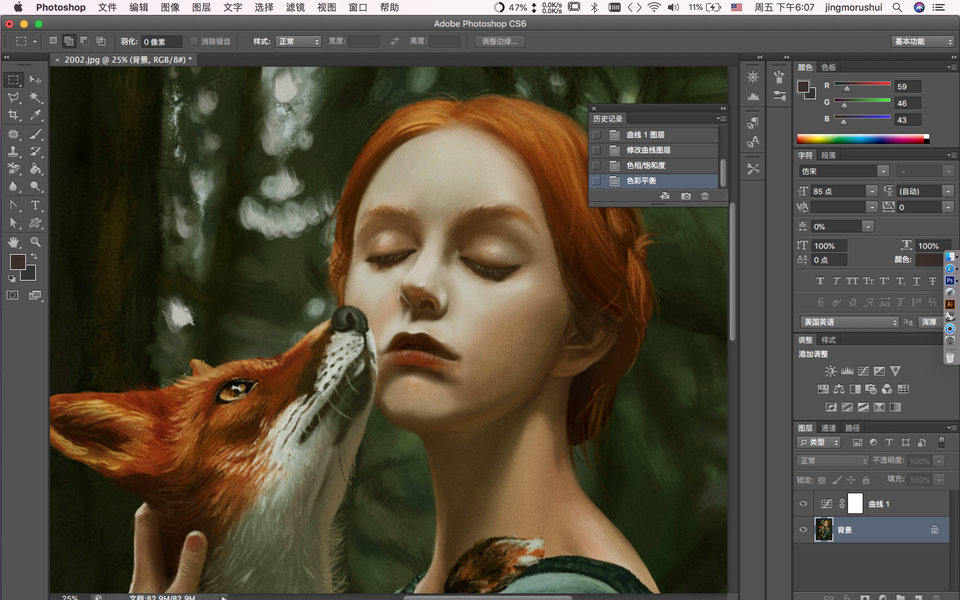
Task: Open the 仿宋 font family dropdown
Action: click(x=883, y=171)
